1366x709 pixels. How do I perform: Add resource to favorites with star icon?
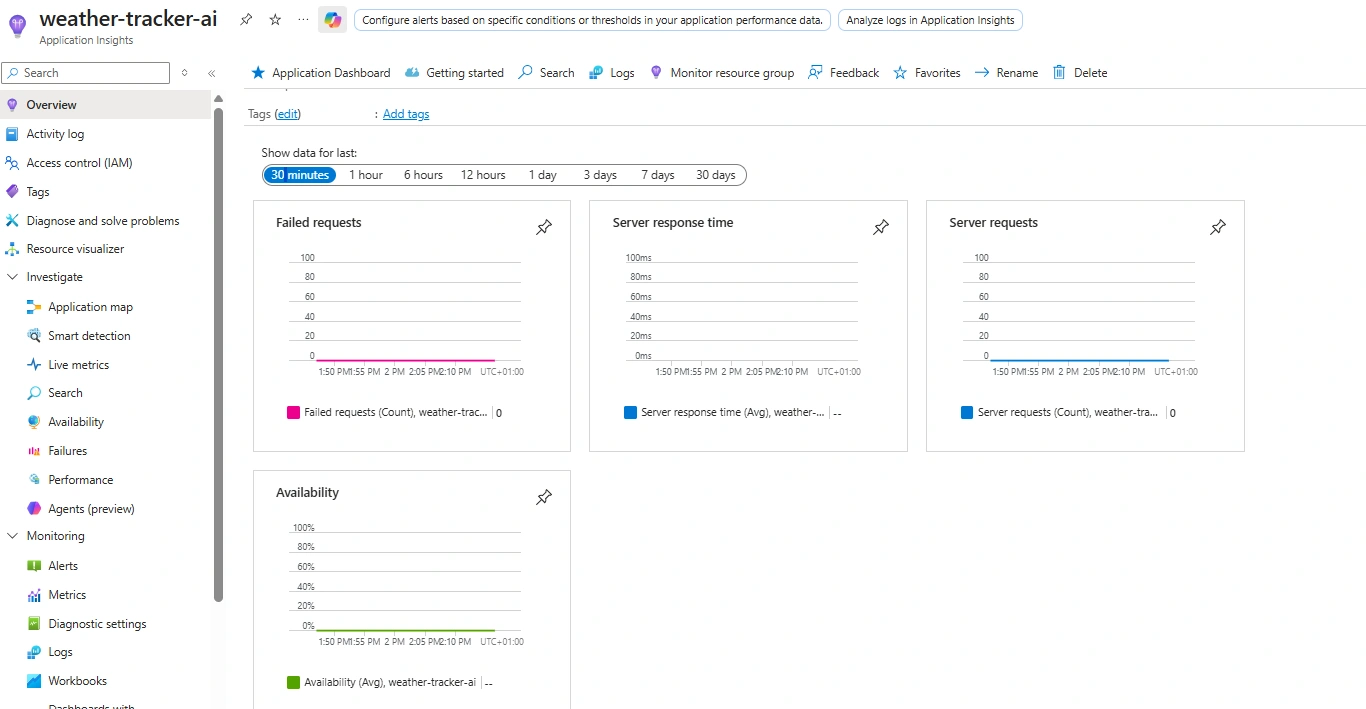275,20
